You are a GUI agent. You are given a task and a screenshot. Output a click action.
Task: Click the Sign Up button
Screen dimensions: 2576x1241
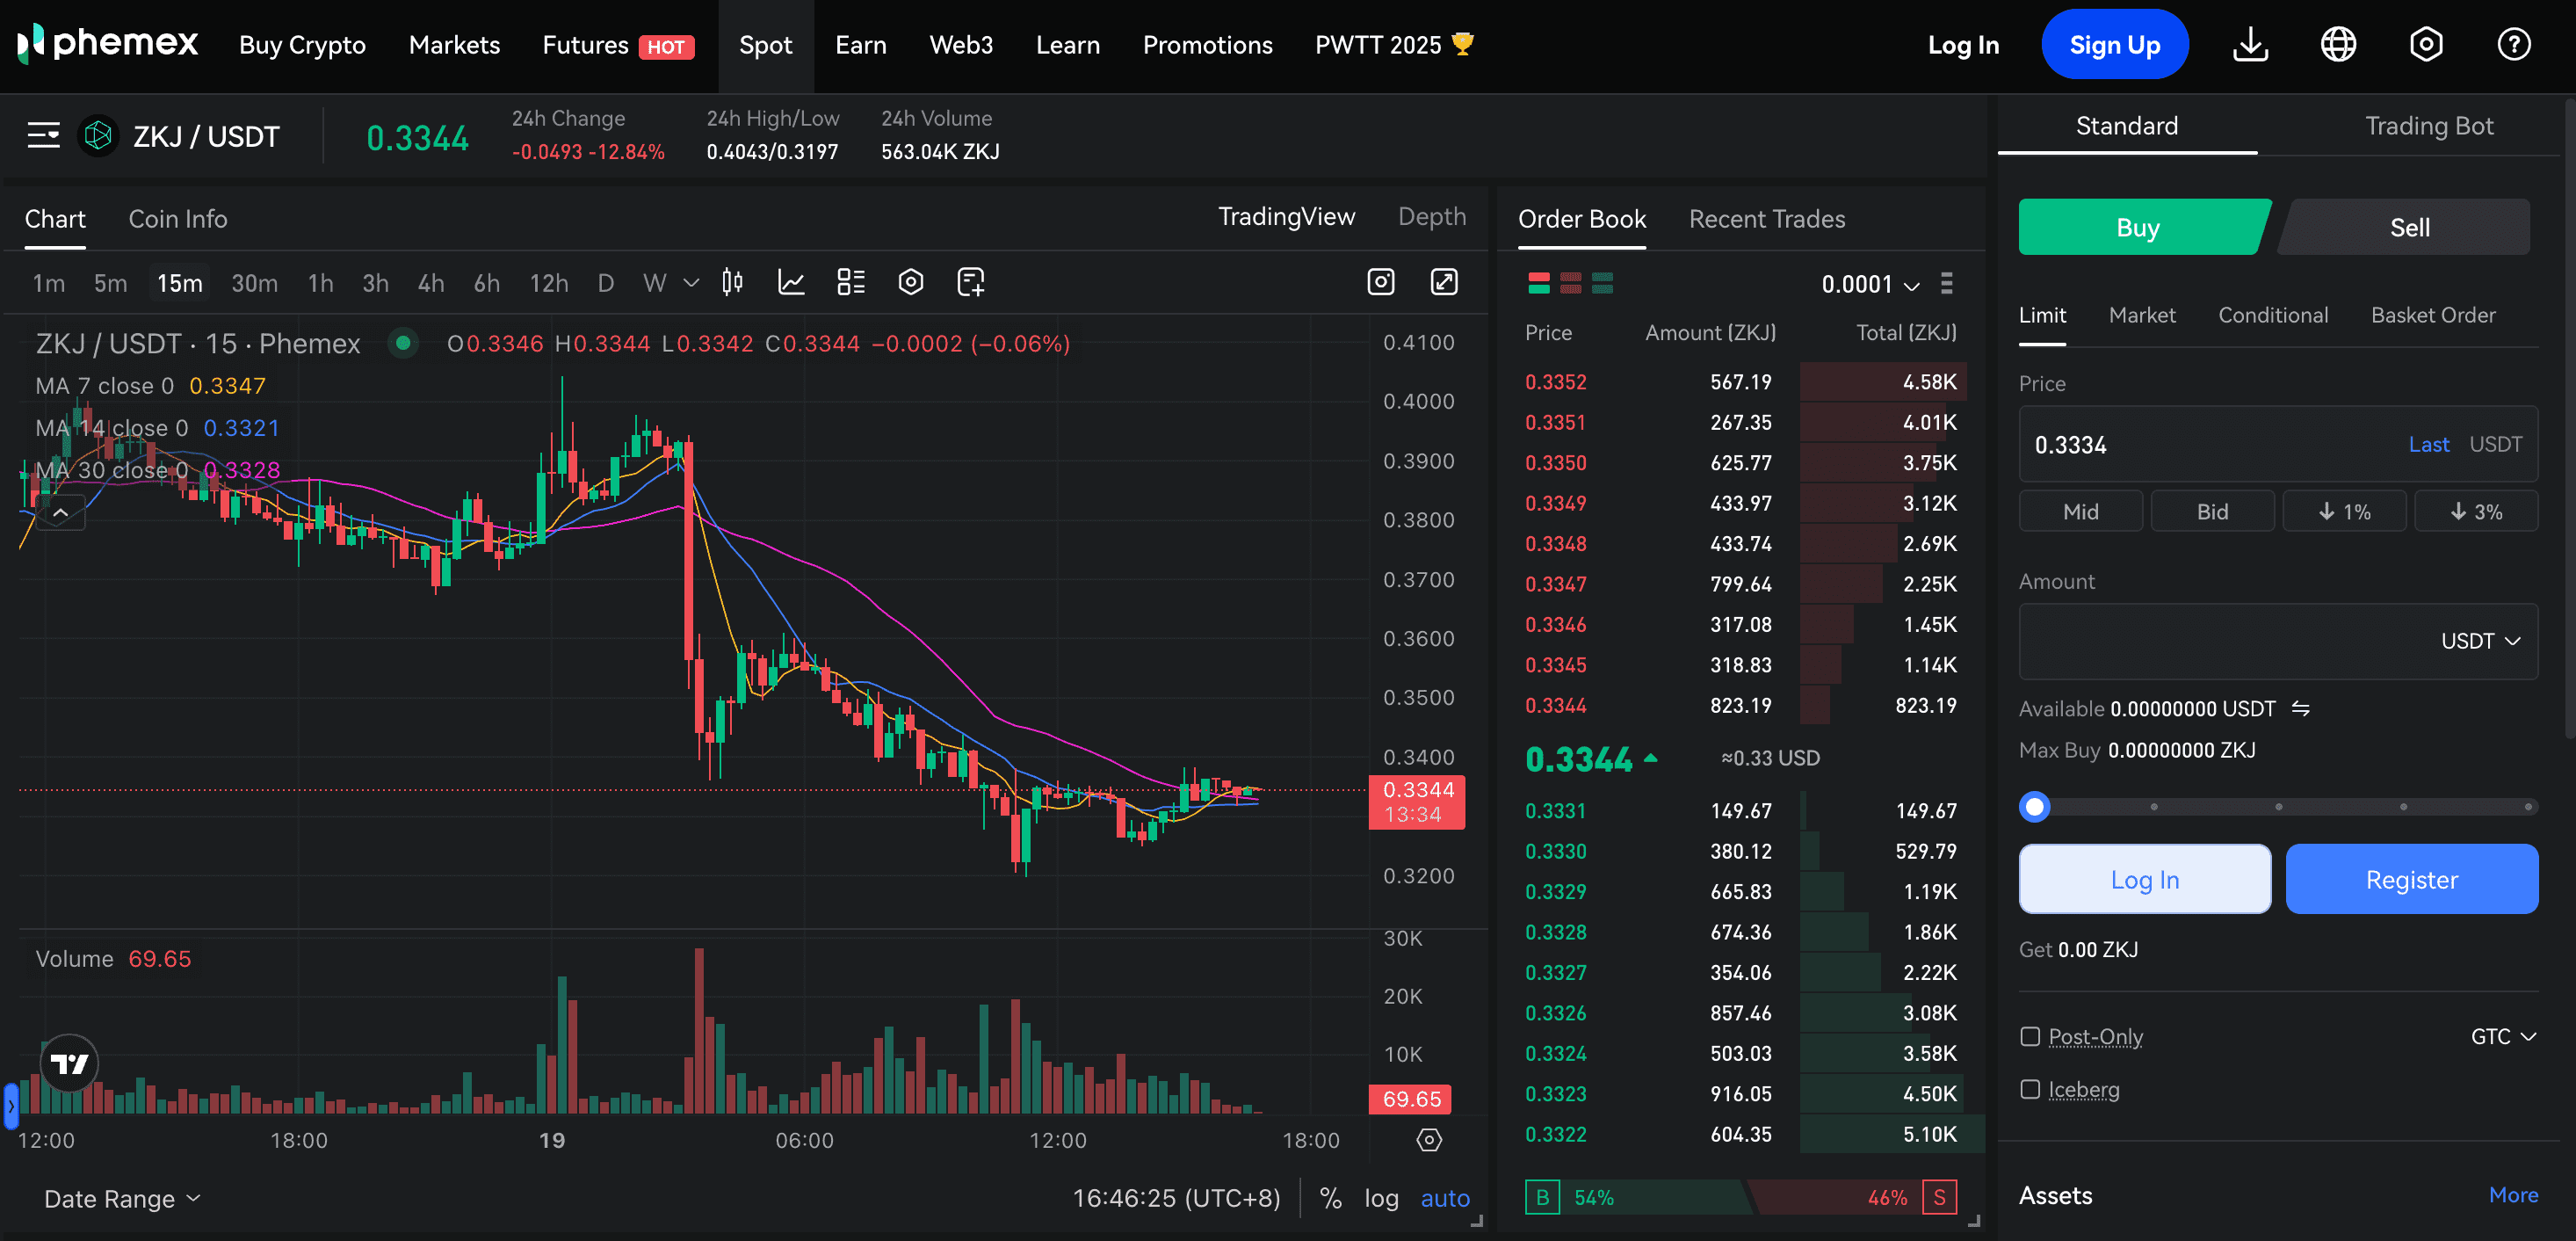coord(2115,44)
